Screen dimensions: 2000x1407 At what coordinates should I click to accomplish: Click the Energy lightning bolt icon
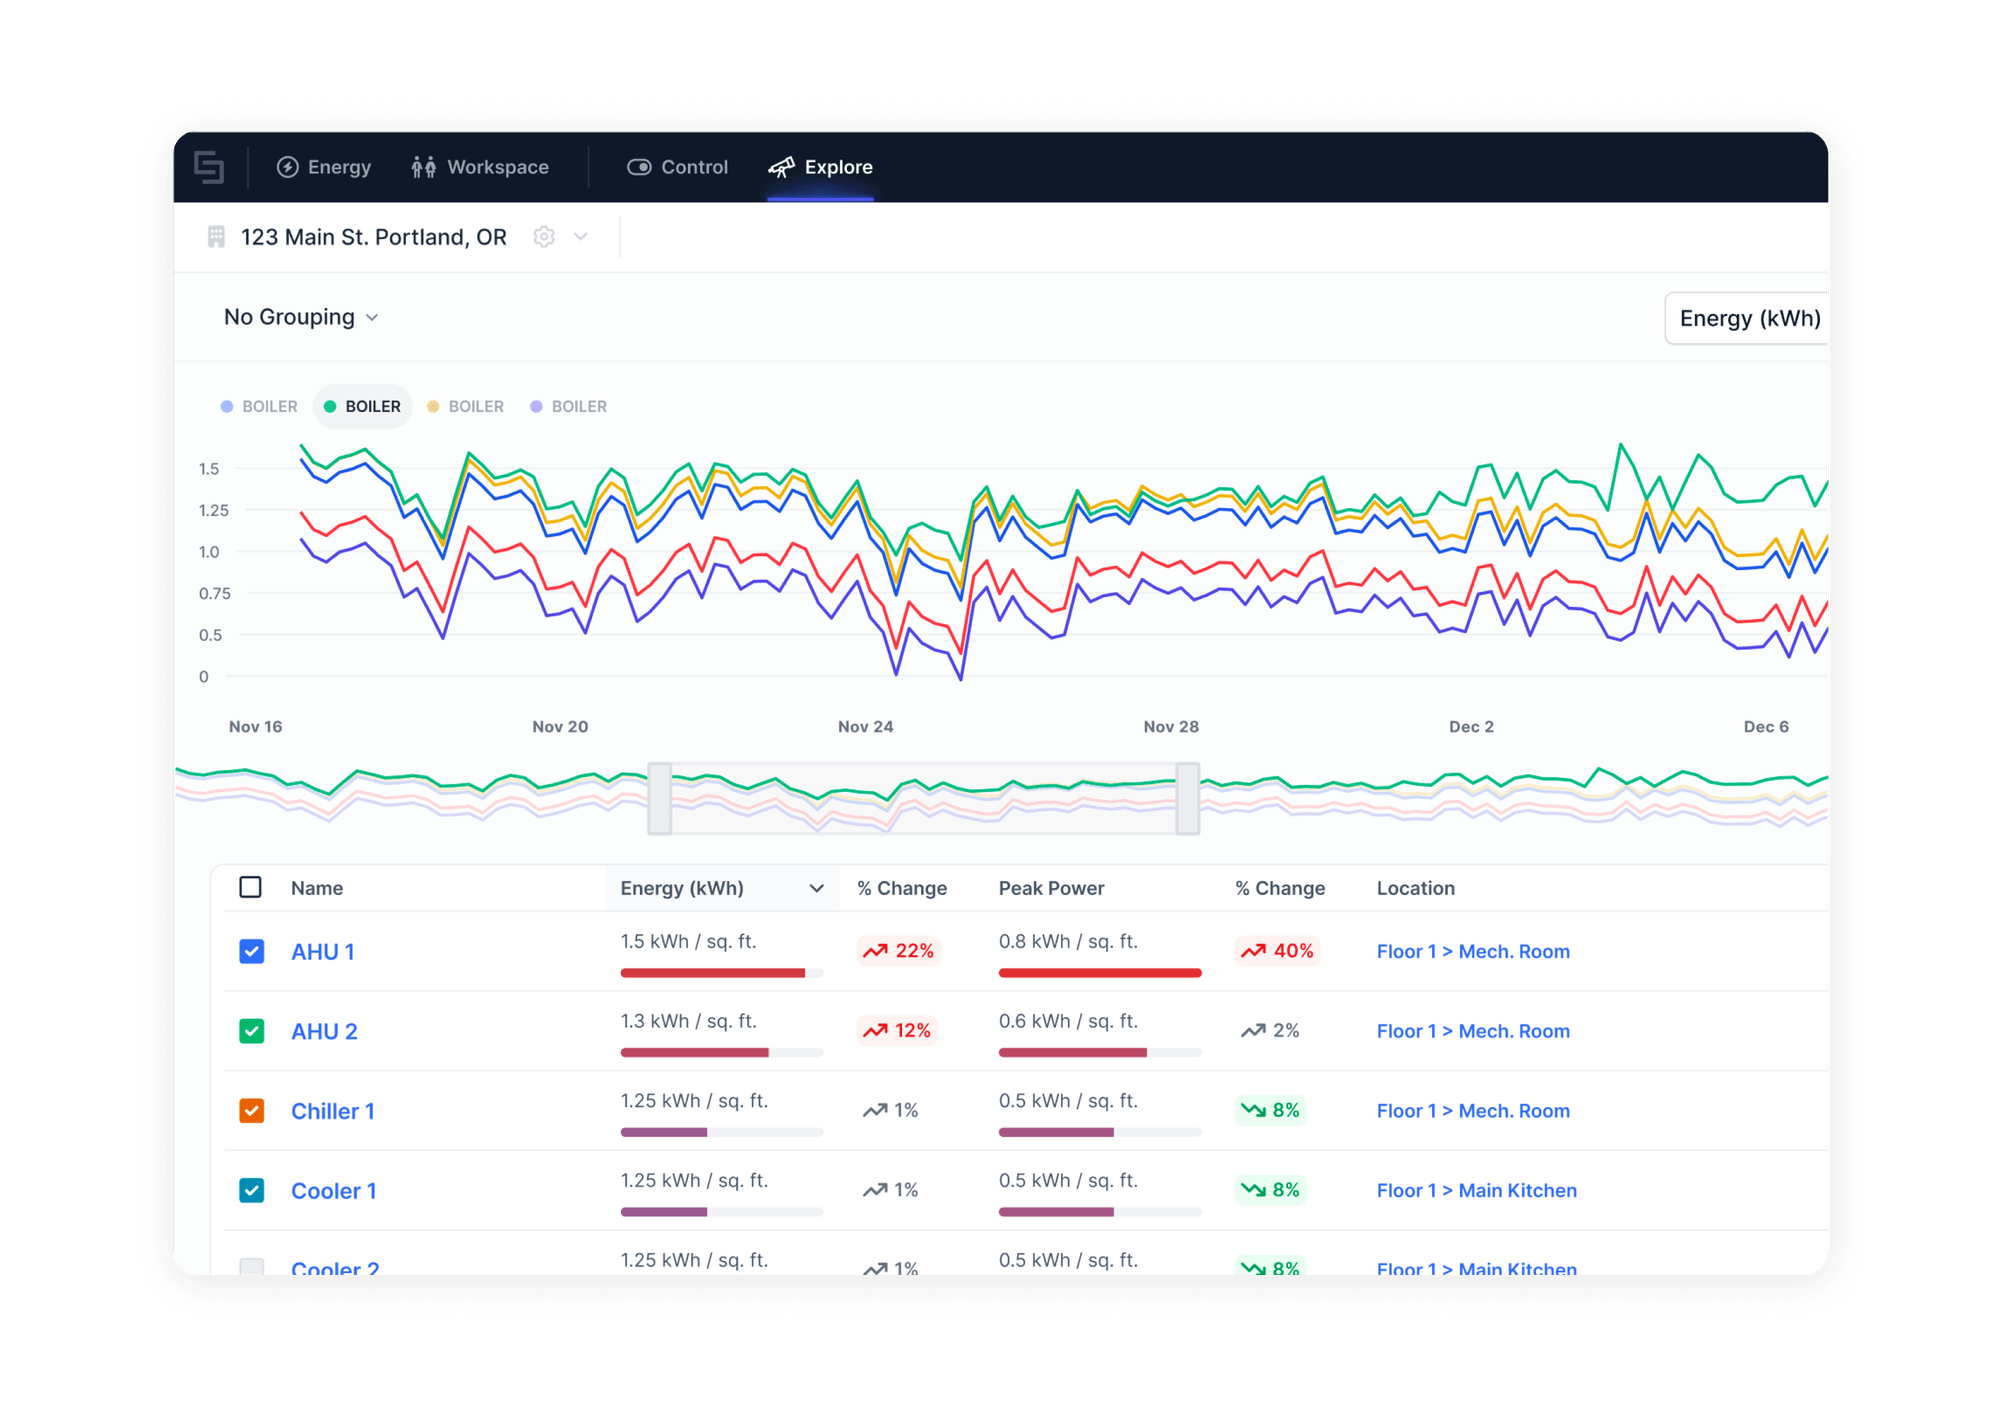point(288,167)
